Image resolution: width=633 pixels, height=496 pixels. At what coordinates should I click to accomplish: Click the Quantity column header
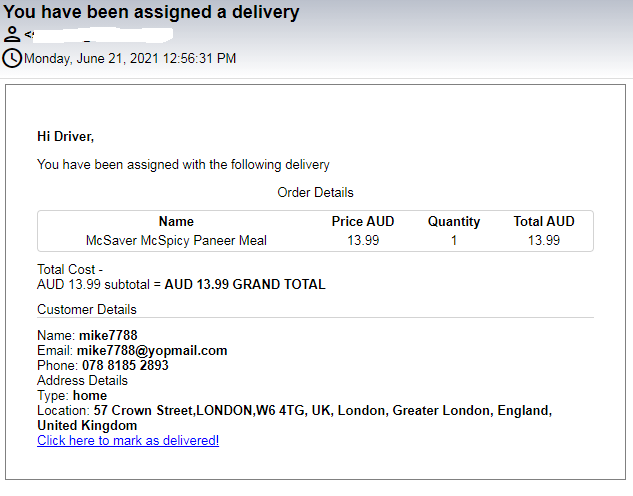point(454,222)
